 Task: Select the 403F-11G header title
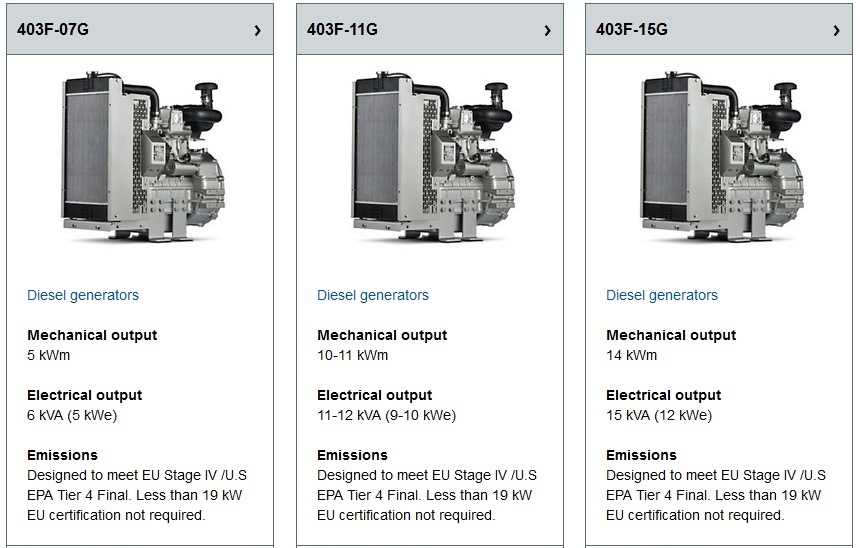click(x=342, y=29)
